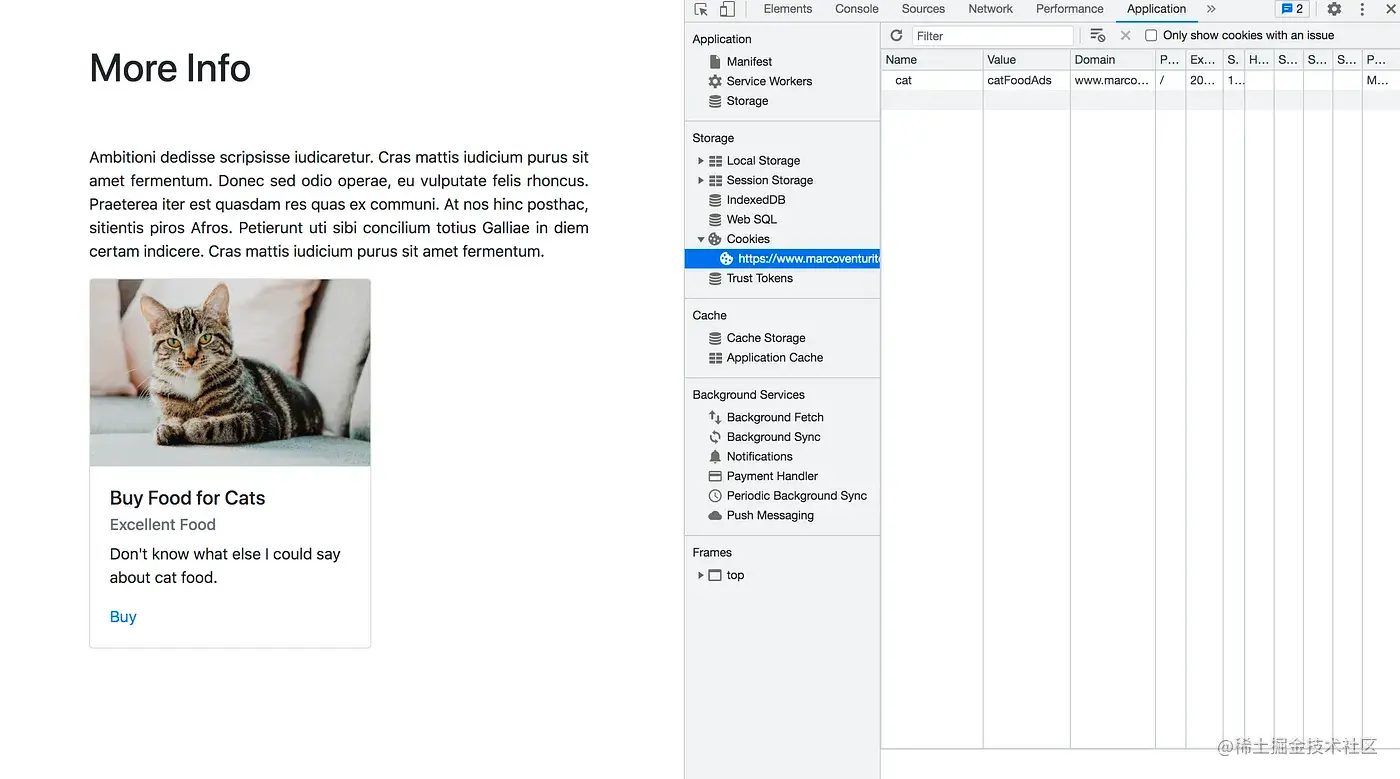The width and height of the screenshot is (1400, 779).
Task: Enable Only show cookies with an issue
Action: [x=1151, y=35]
